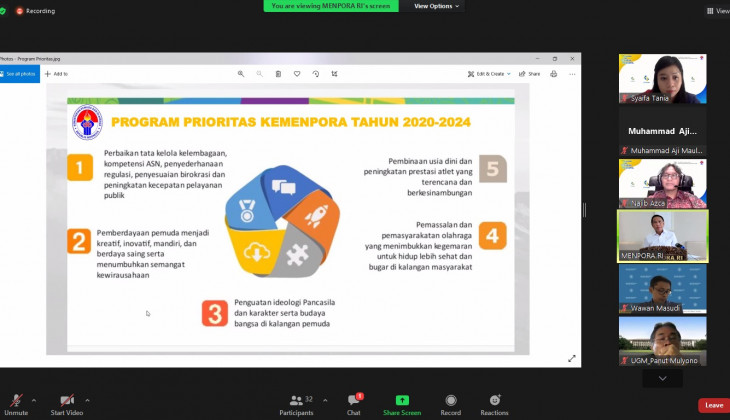Expand audio options arrow beside Unmute

[34, 400]
